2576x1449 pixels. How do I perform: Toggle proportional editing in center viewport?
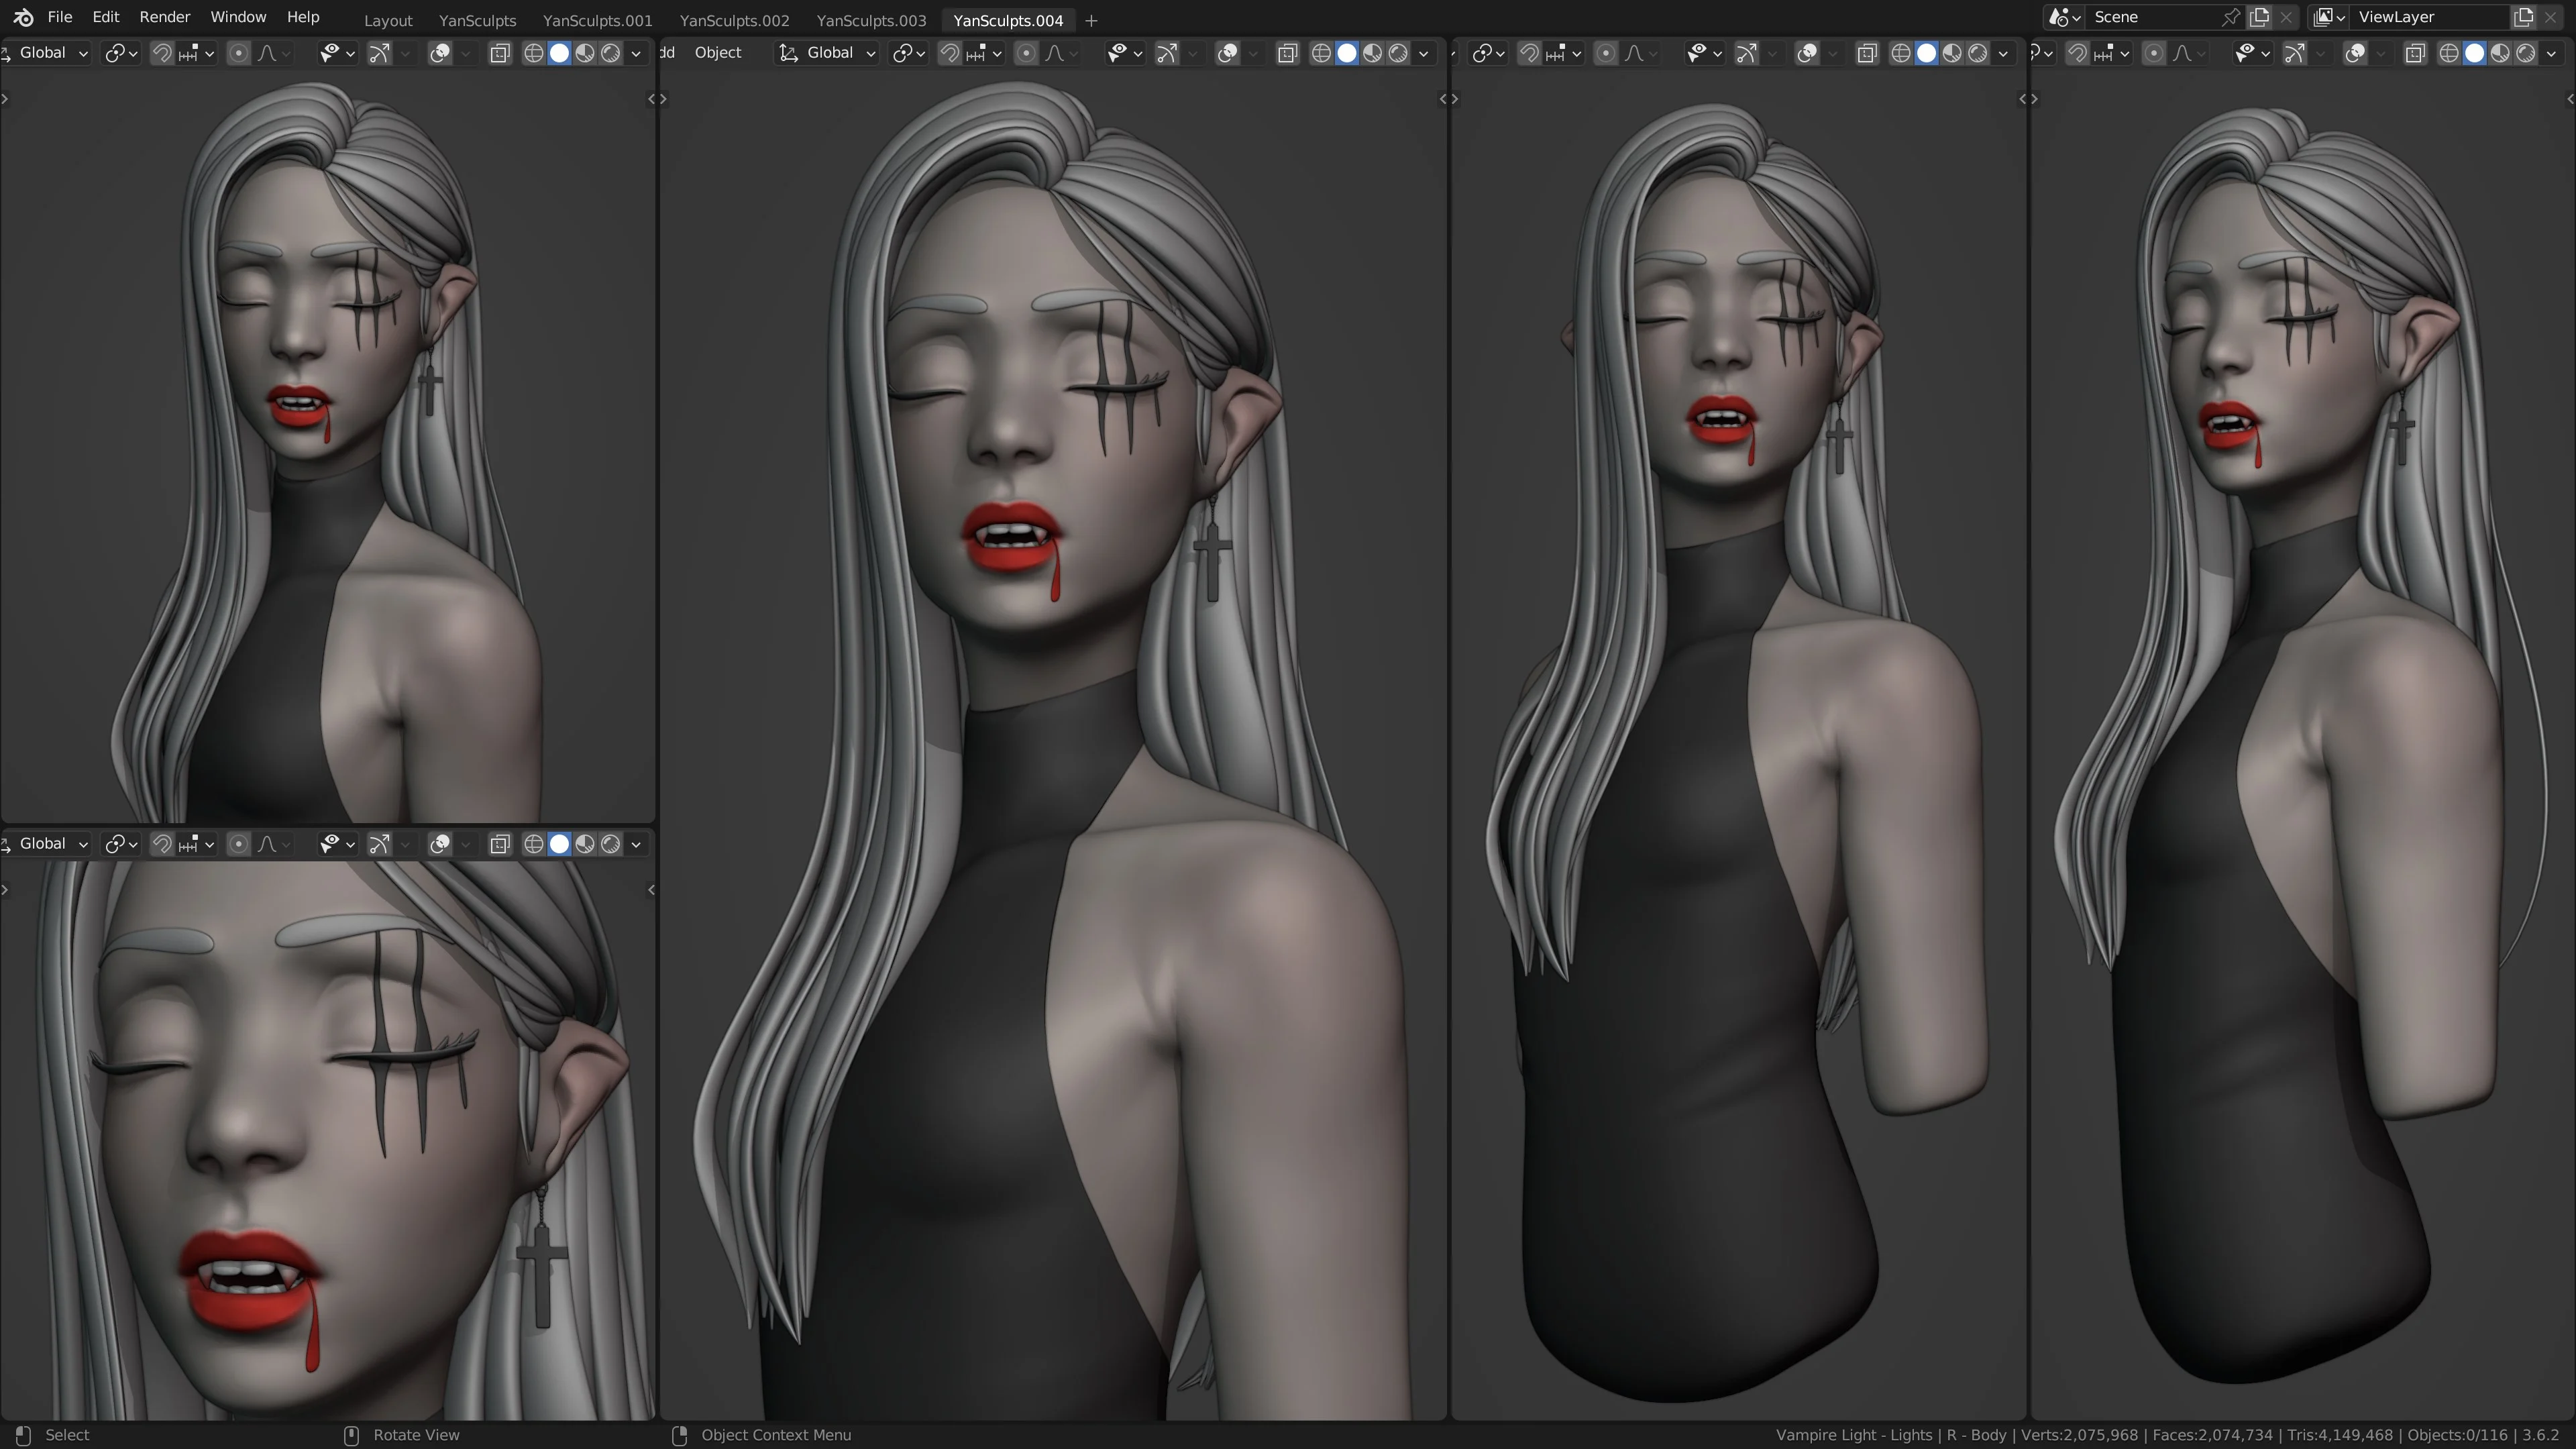coord(1026,53)
